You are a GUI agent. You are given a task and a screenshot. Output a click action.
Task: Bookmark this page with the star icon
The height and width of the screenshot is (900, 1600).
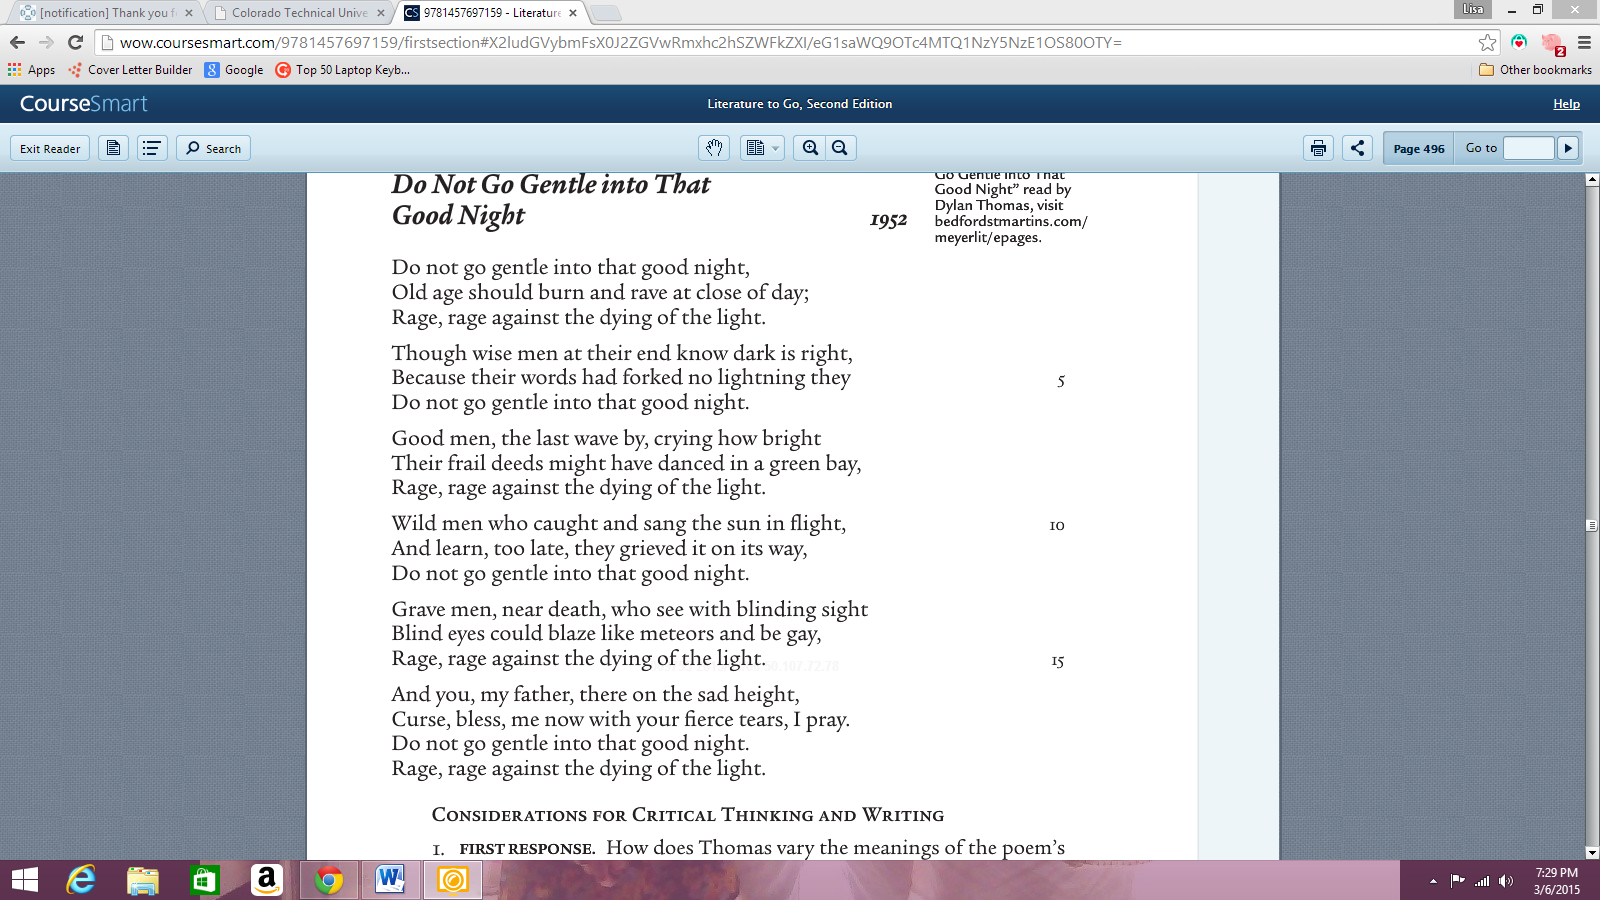tap(1487, 42)
